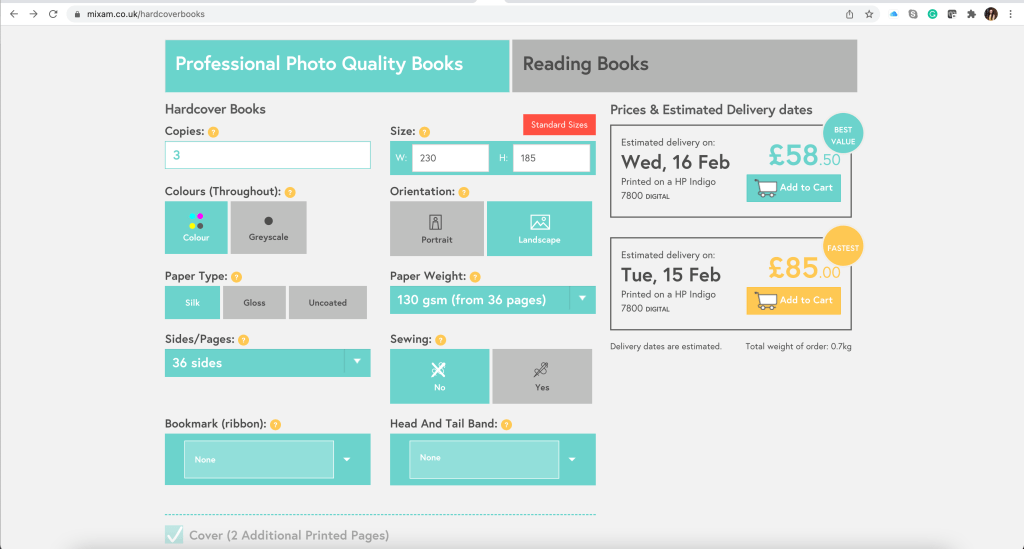
Task: Click the red Standard Sizes button
Action: coord(559,125)
